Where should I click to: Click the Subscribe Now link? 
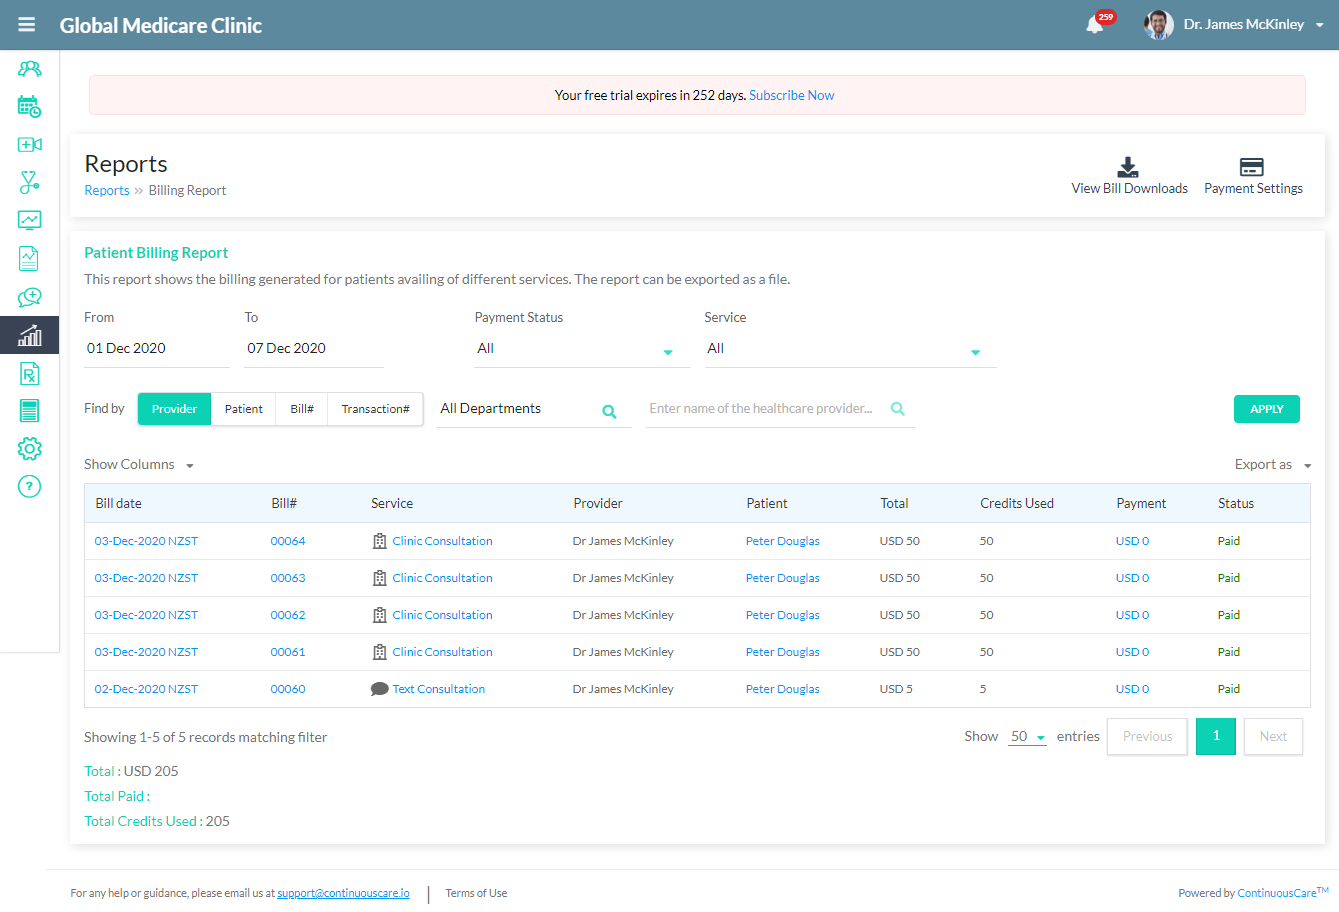pos(791,96)
